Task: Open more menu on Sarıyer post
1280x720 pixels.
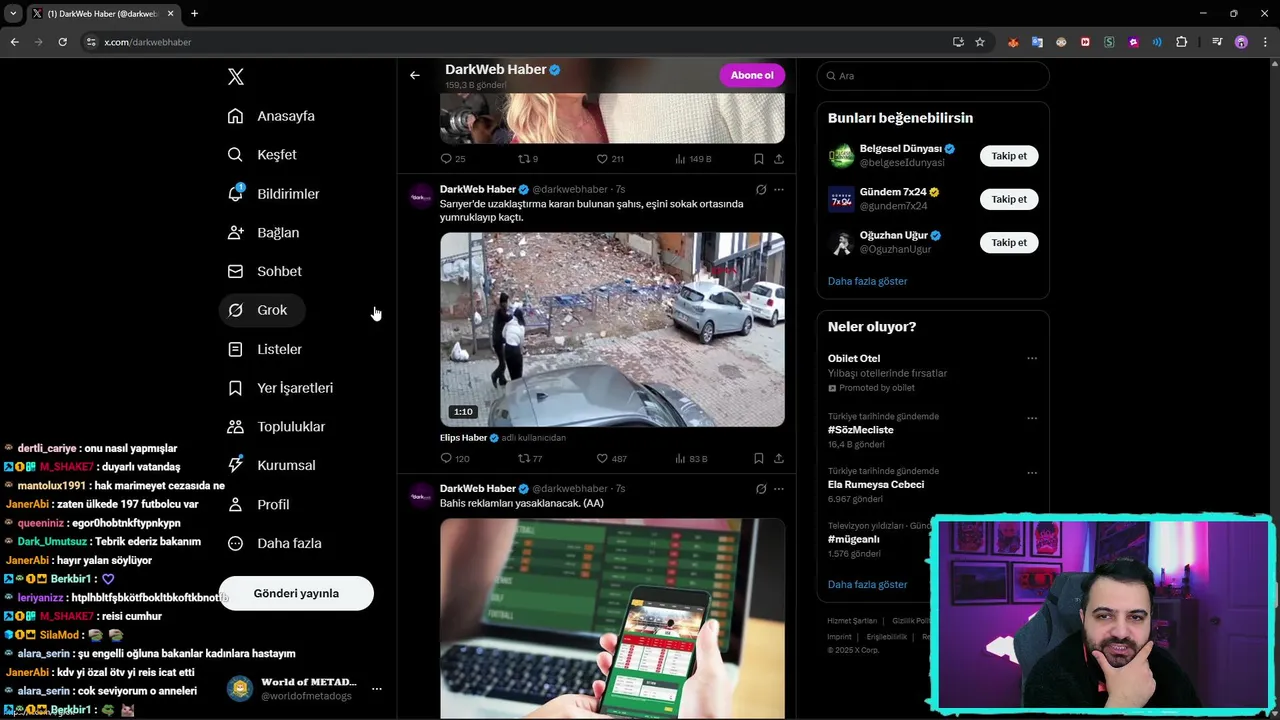Action: pos(779,190)
